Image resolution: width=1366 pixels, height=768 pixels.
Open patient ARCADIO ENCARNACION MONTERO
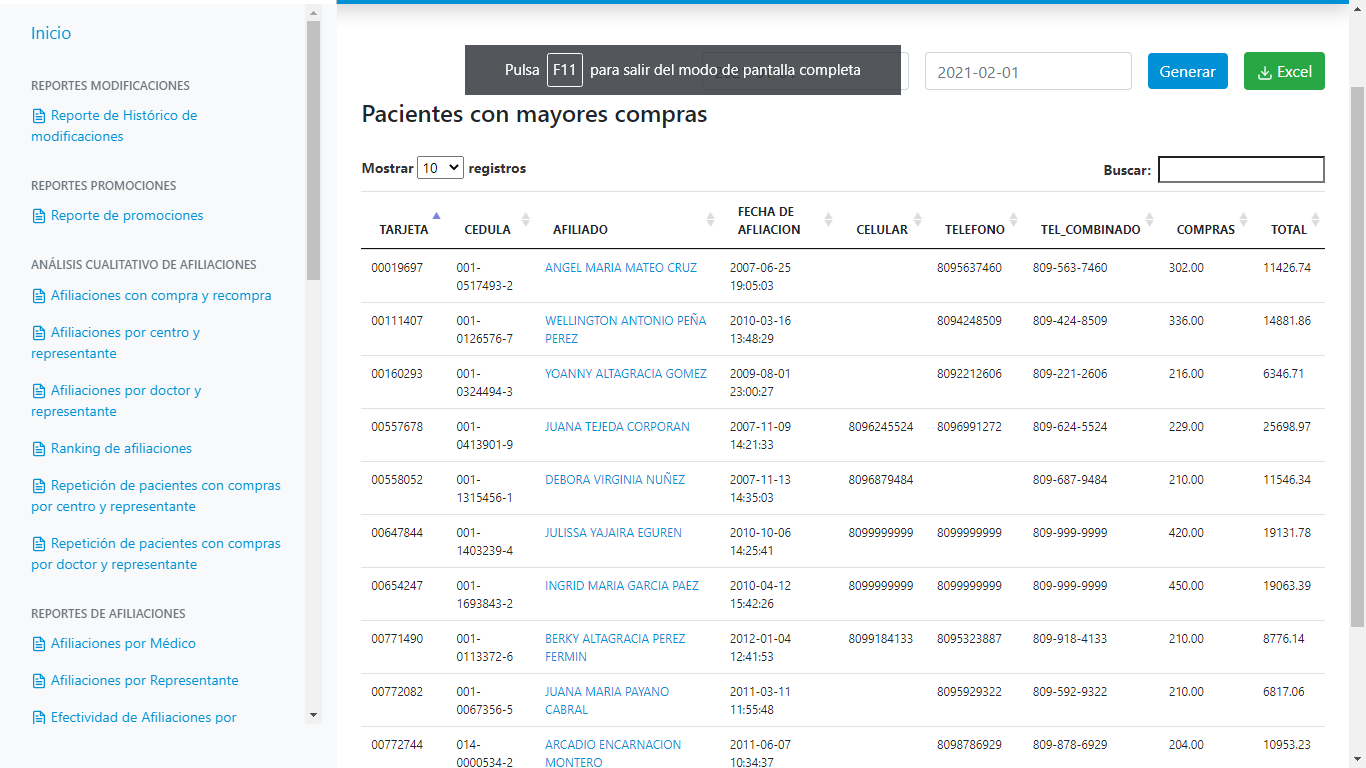coord(613,754)
